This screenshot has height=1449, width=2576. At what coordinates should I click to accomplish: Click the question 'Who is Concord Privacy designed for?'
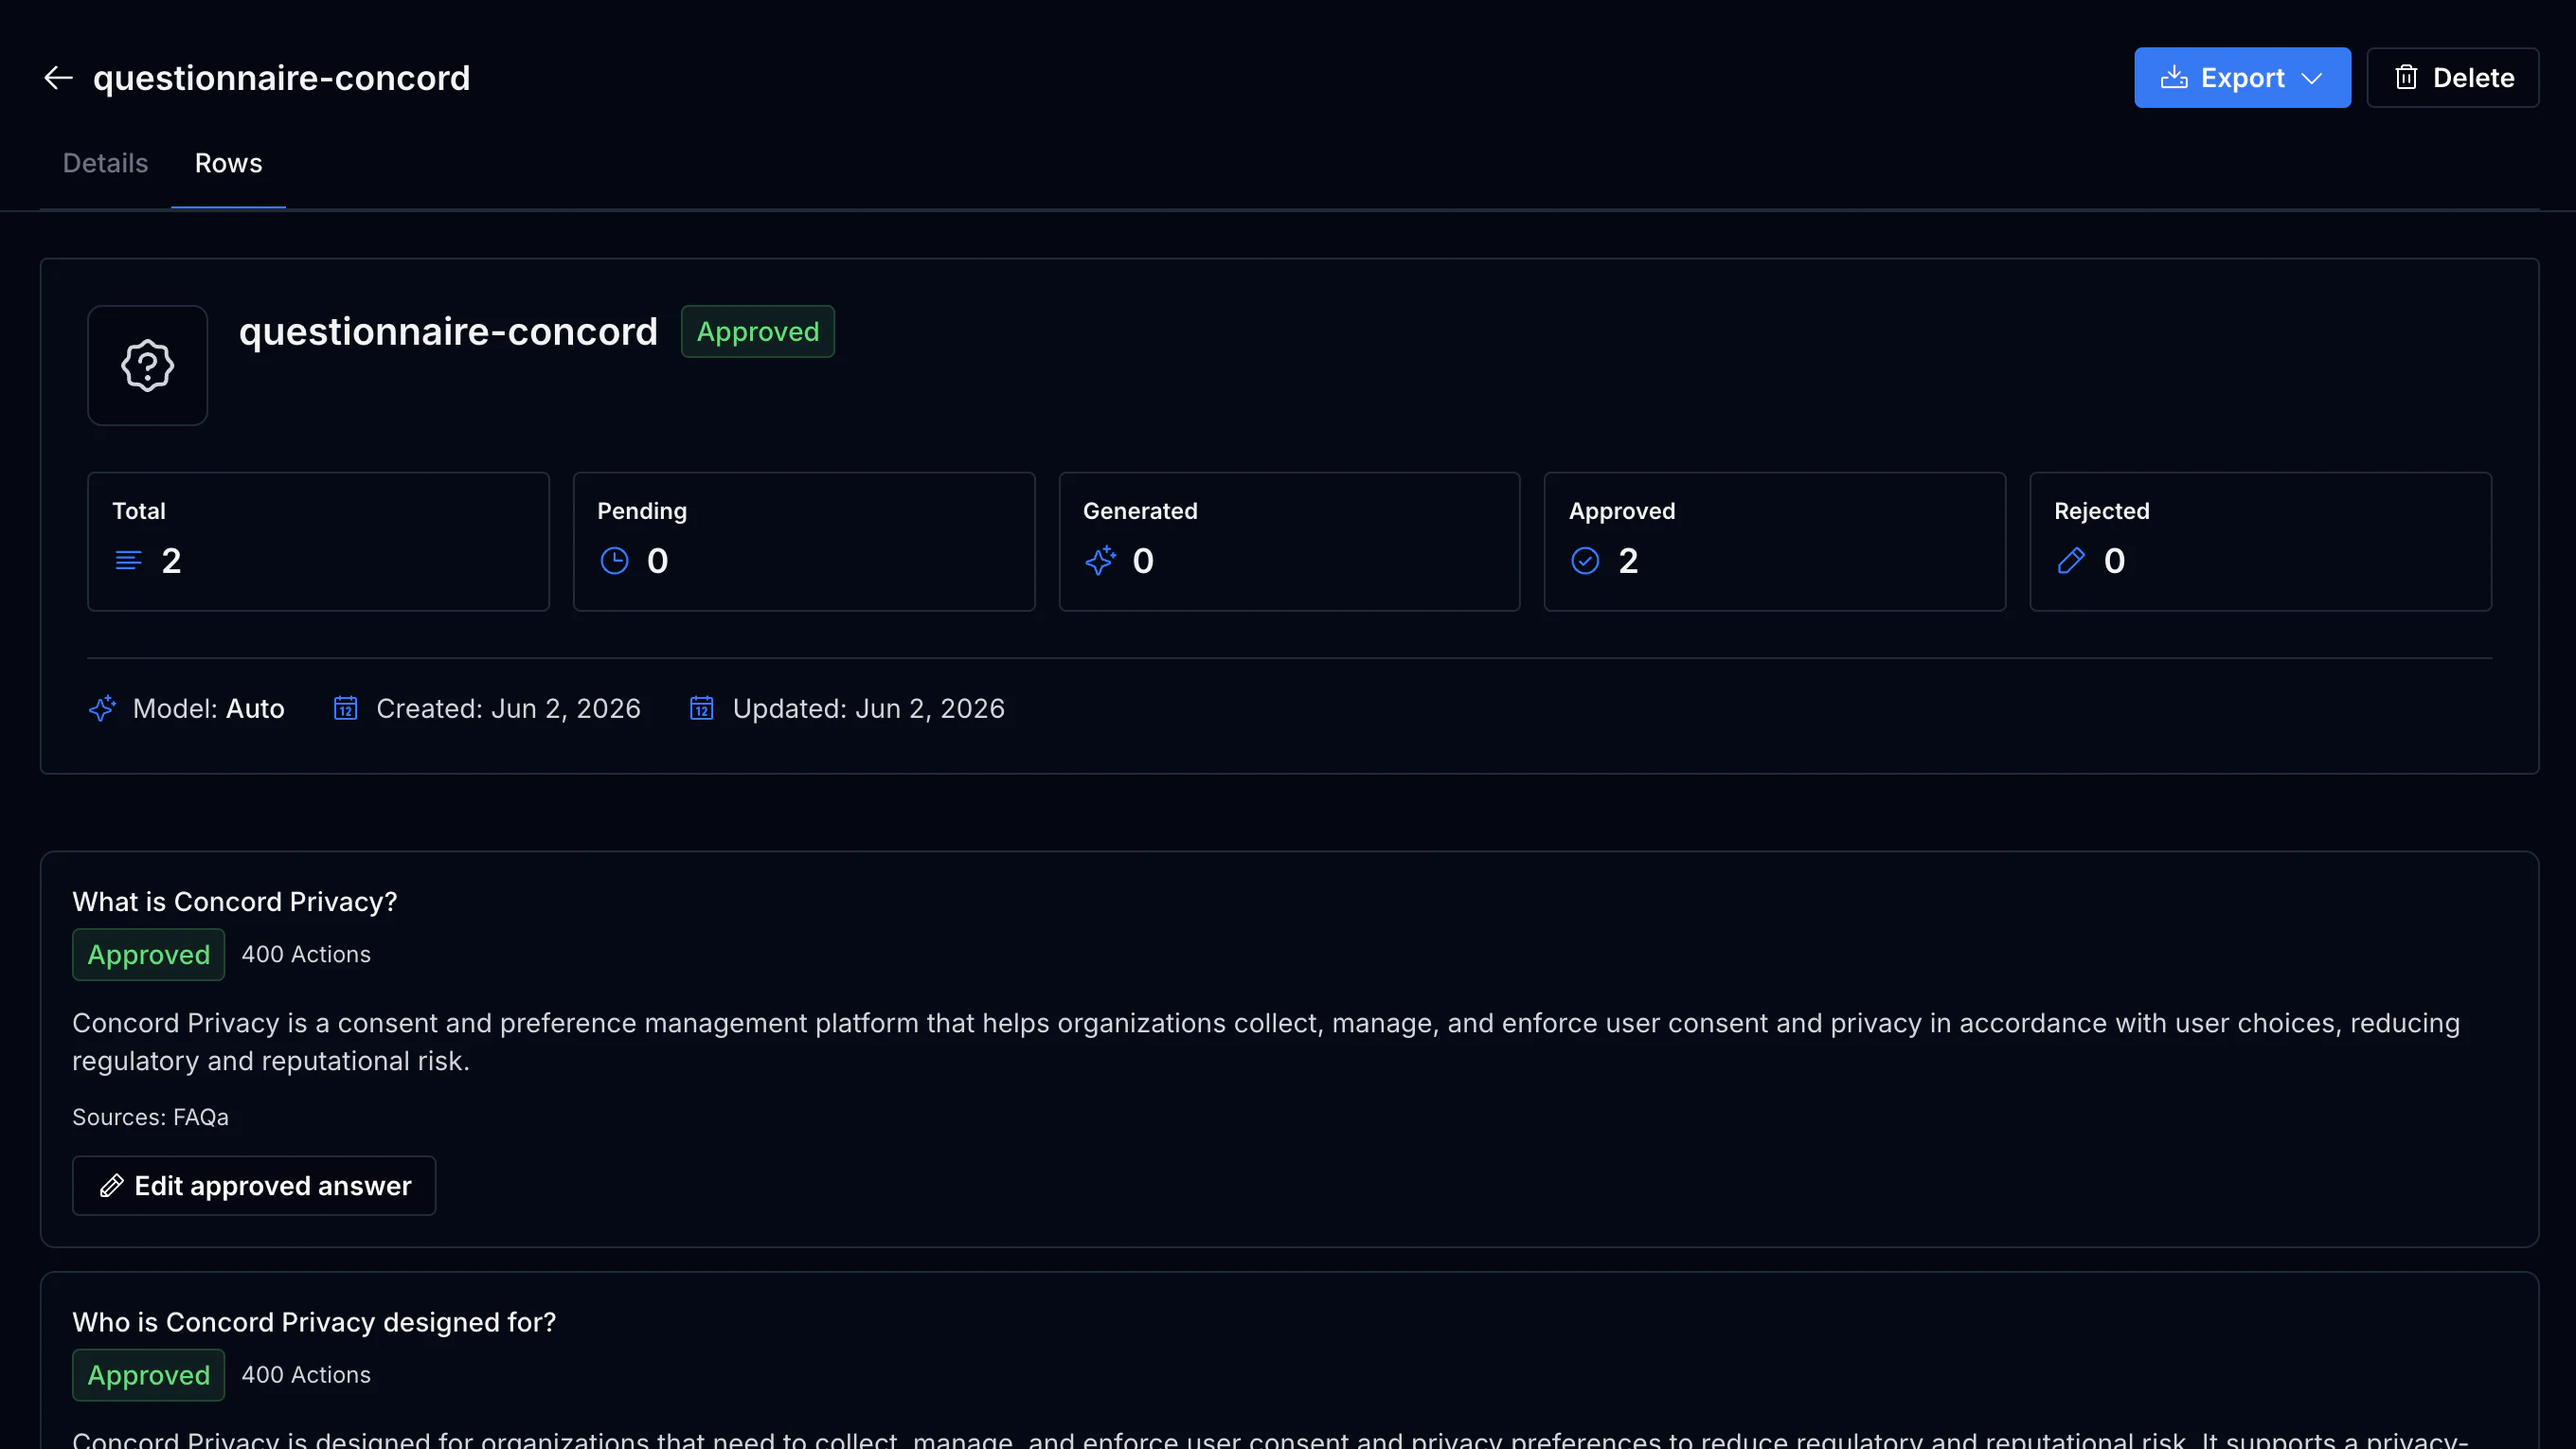(314, 1322)
